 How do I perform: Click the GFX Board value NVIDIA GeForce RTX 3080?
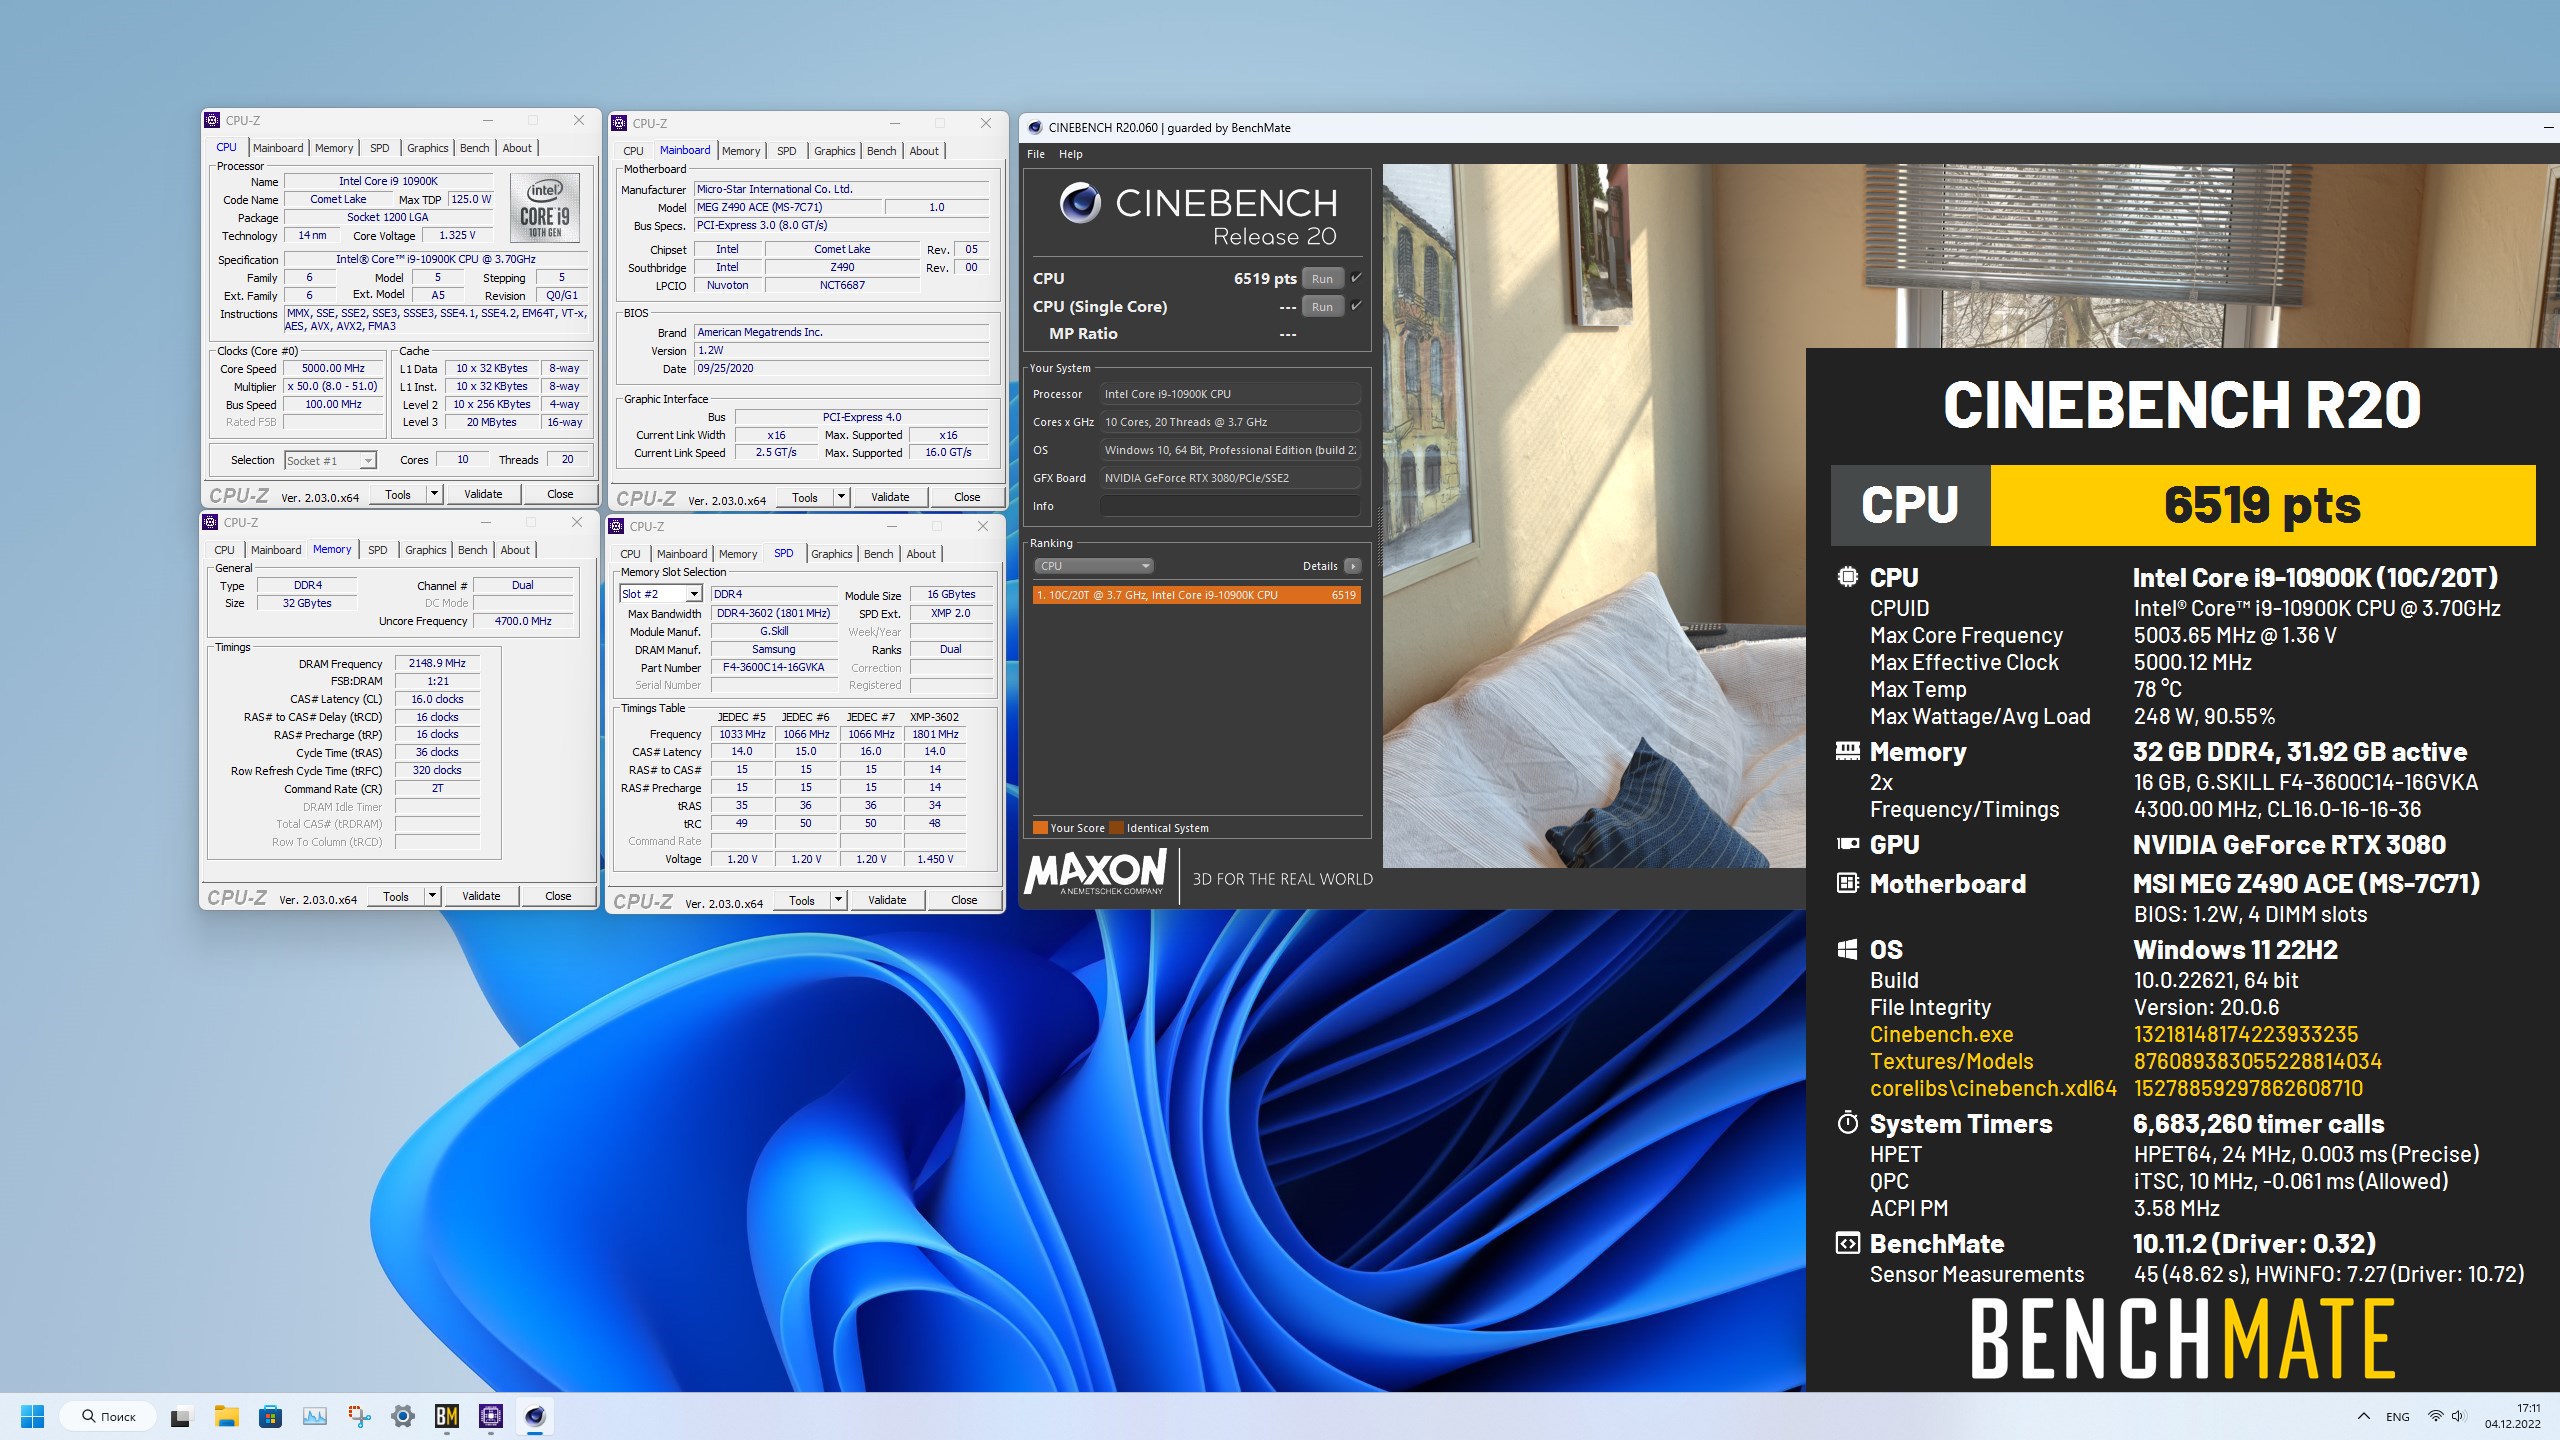[x=1230, y=478]
